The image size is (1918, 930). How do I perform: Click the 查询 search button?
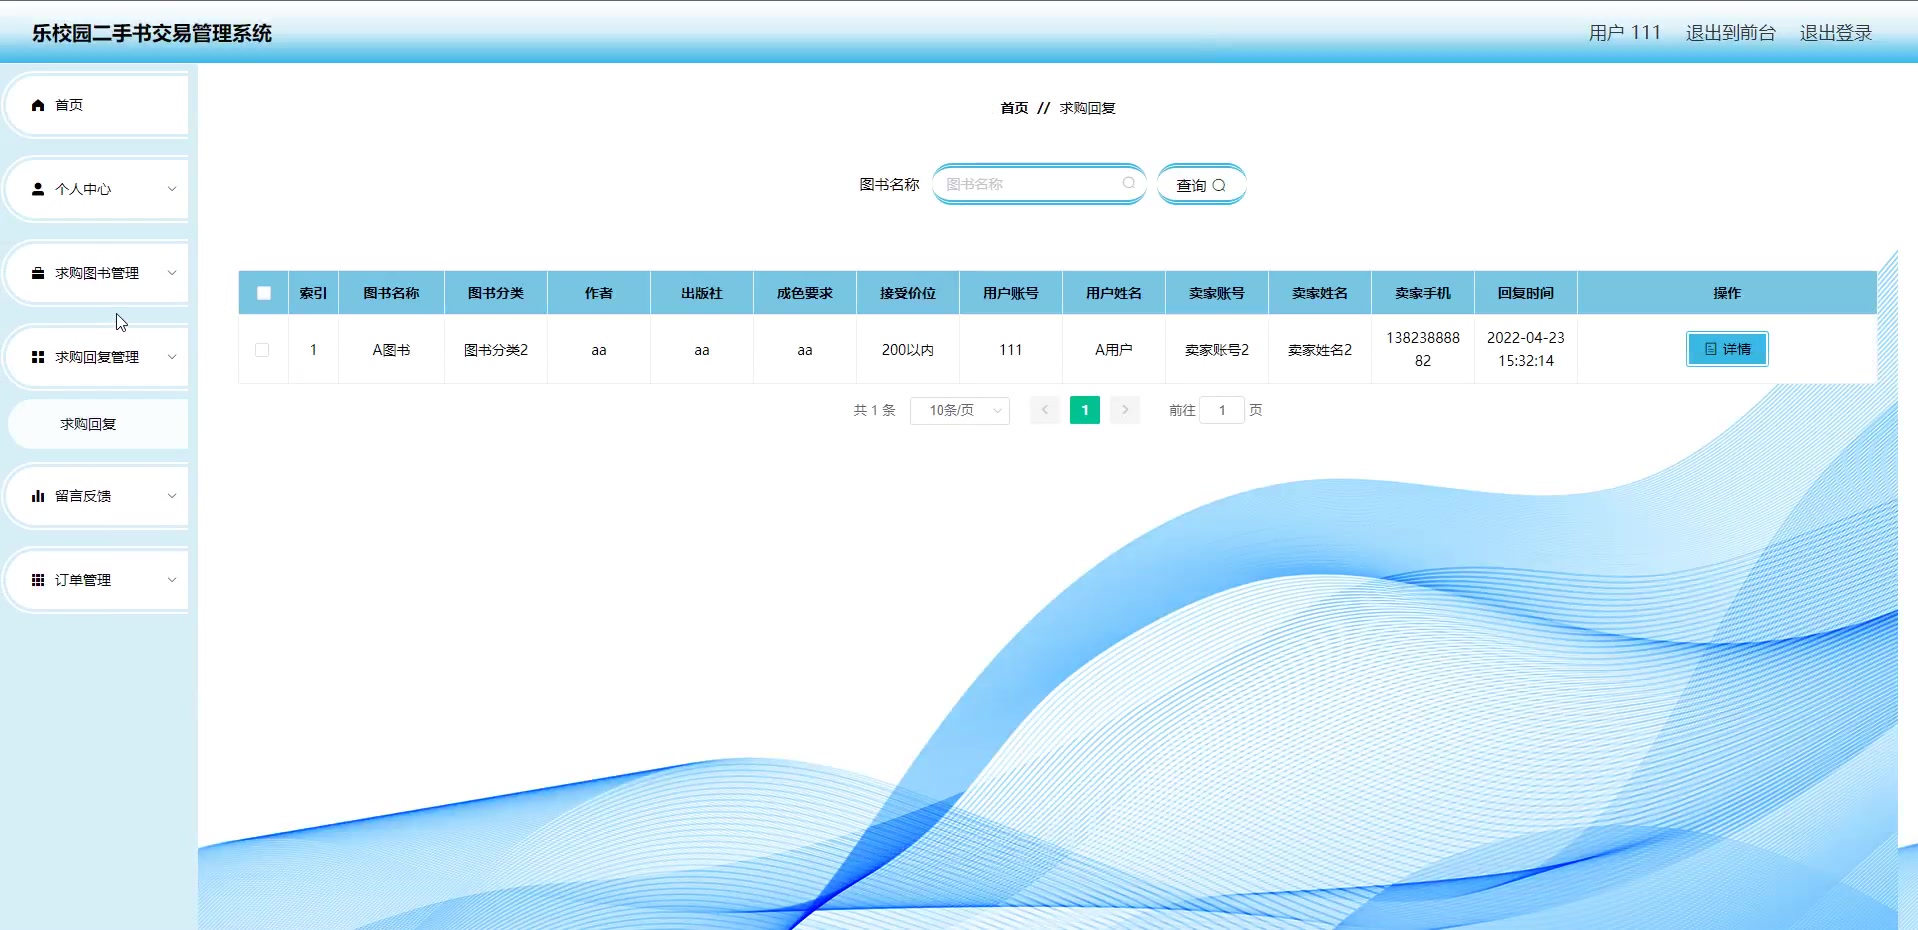point(1201,185)
